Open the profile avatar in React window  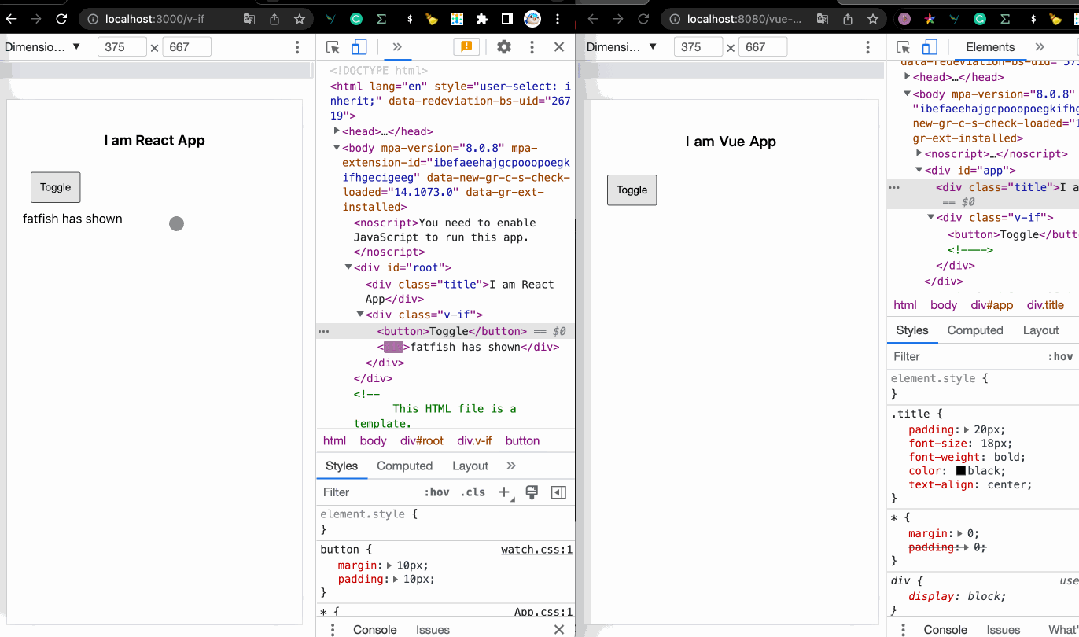[x=533, y=19]
